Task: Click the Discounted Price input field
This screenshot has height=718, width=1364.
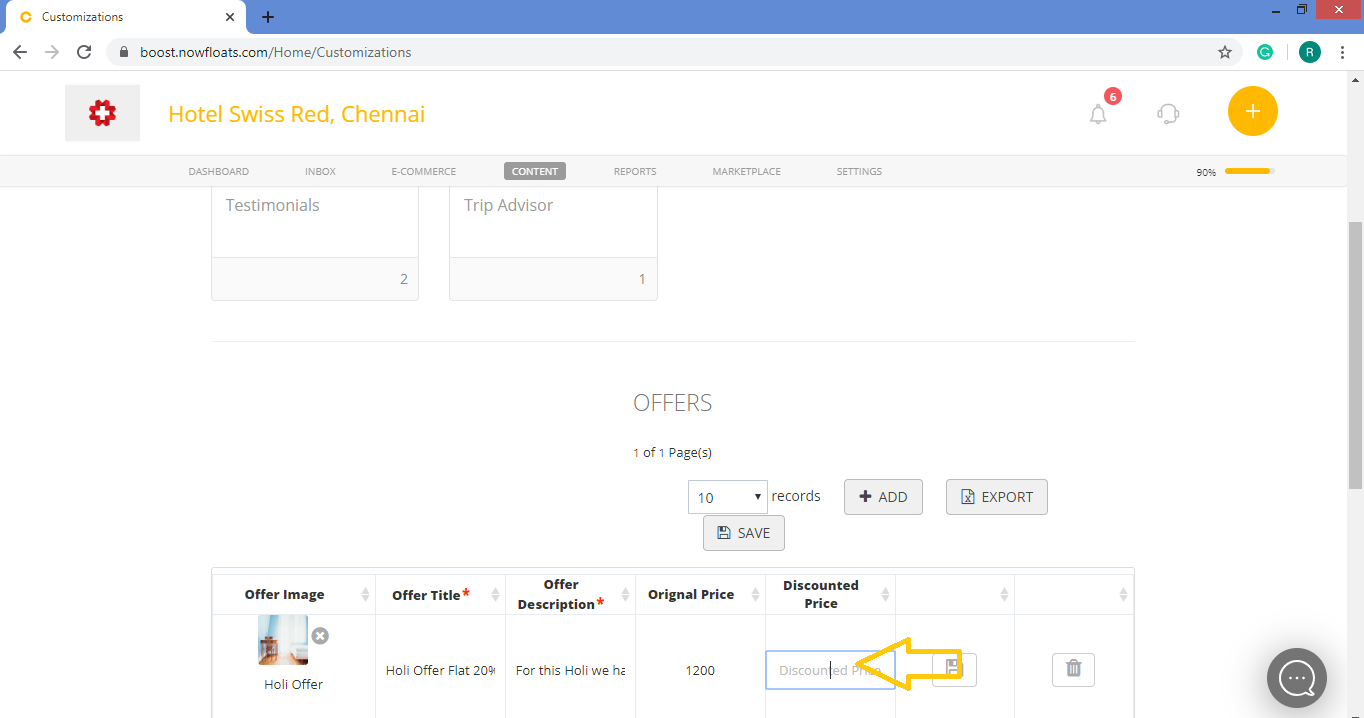Action: tap(830, 670)
